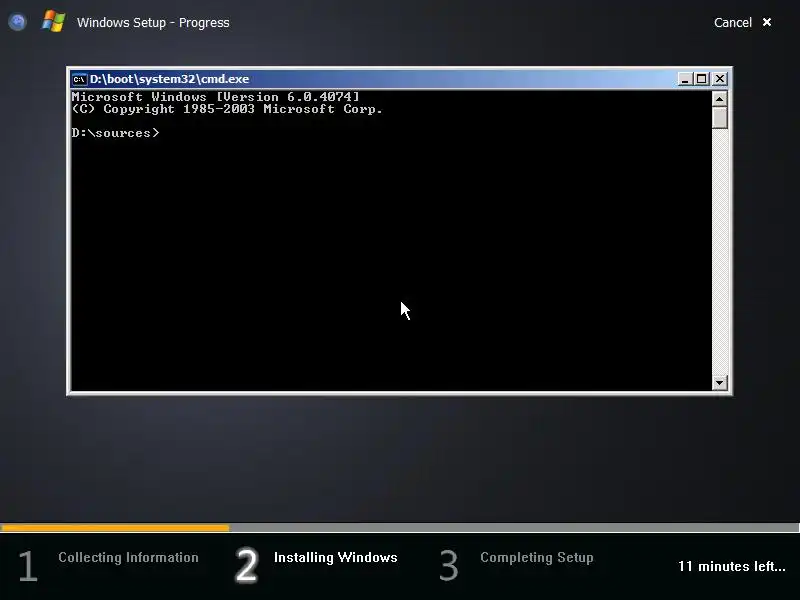Click the scroll down arrow in cmd window
Viewport: 800px width, 600px height.
[x=719, y=383]
